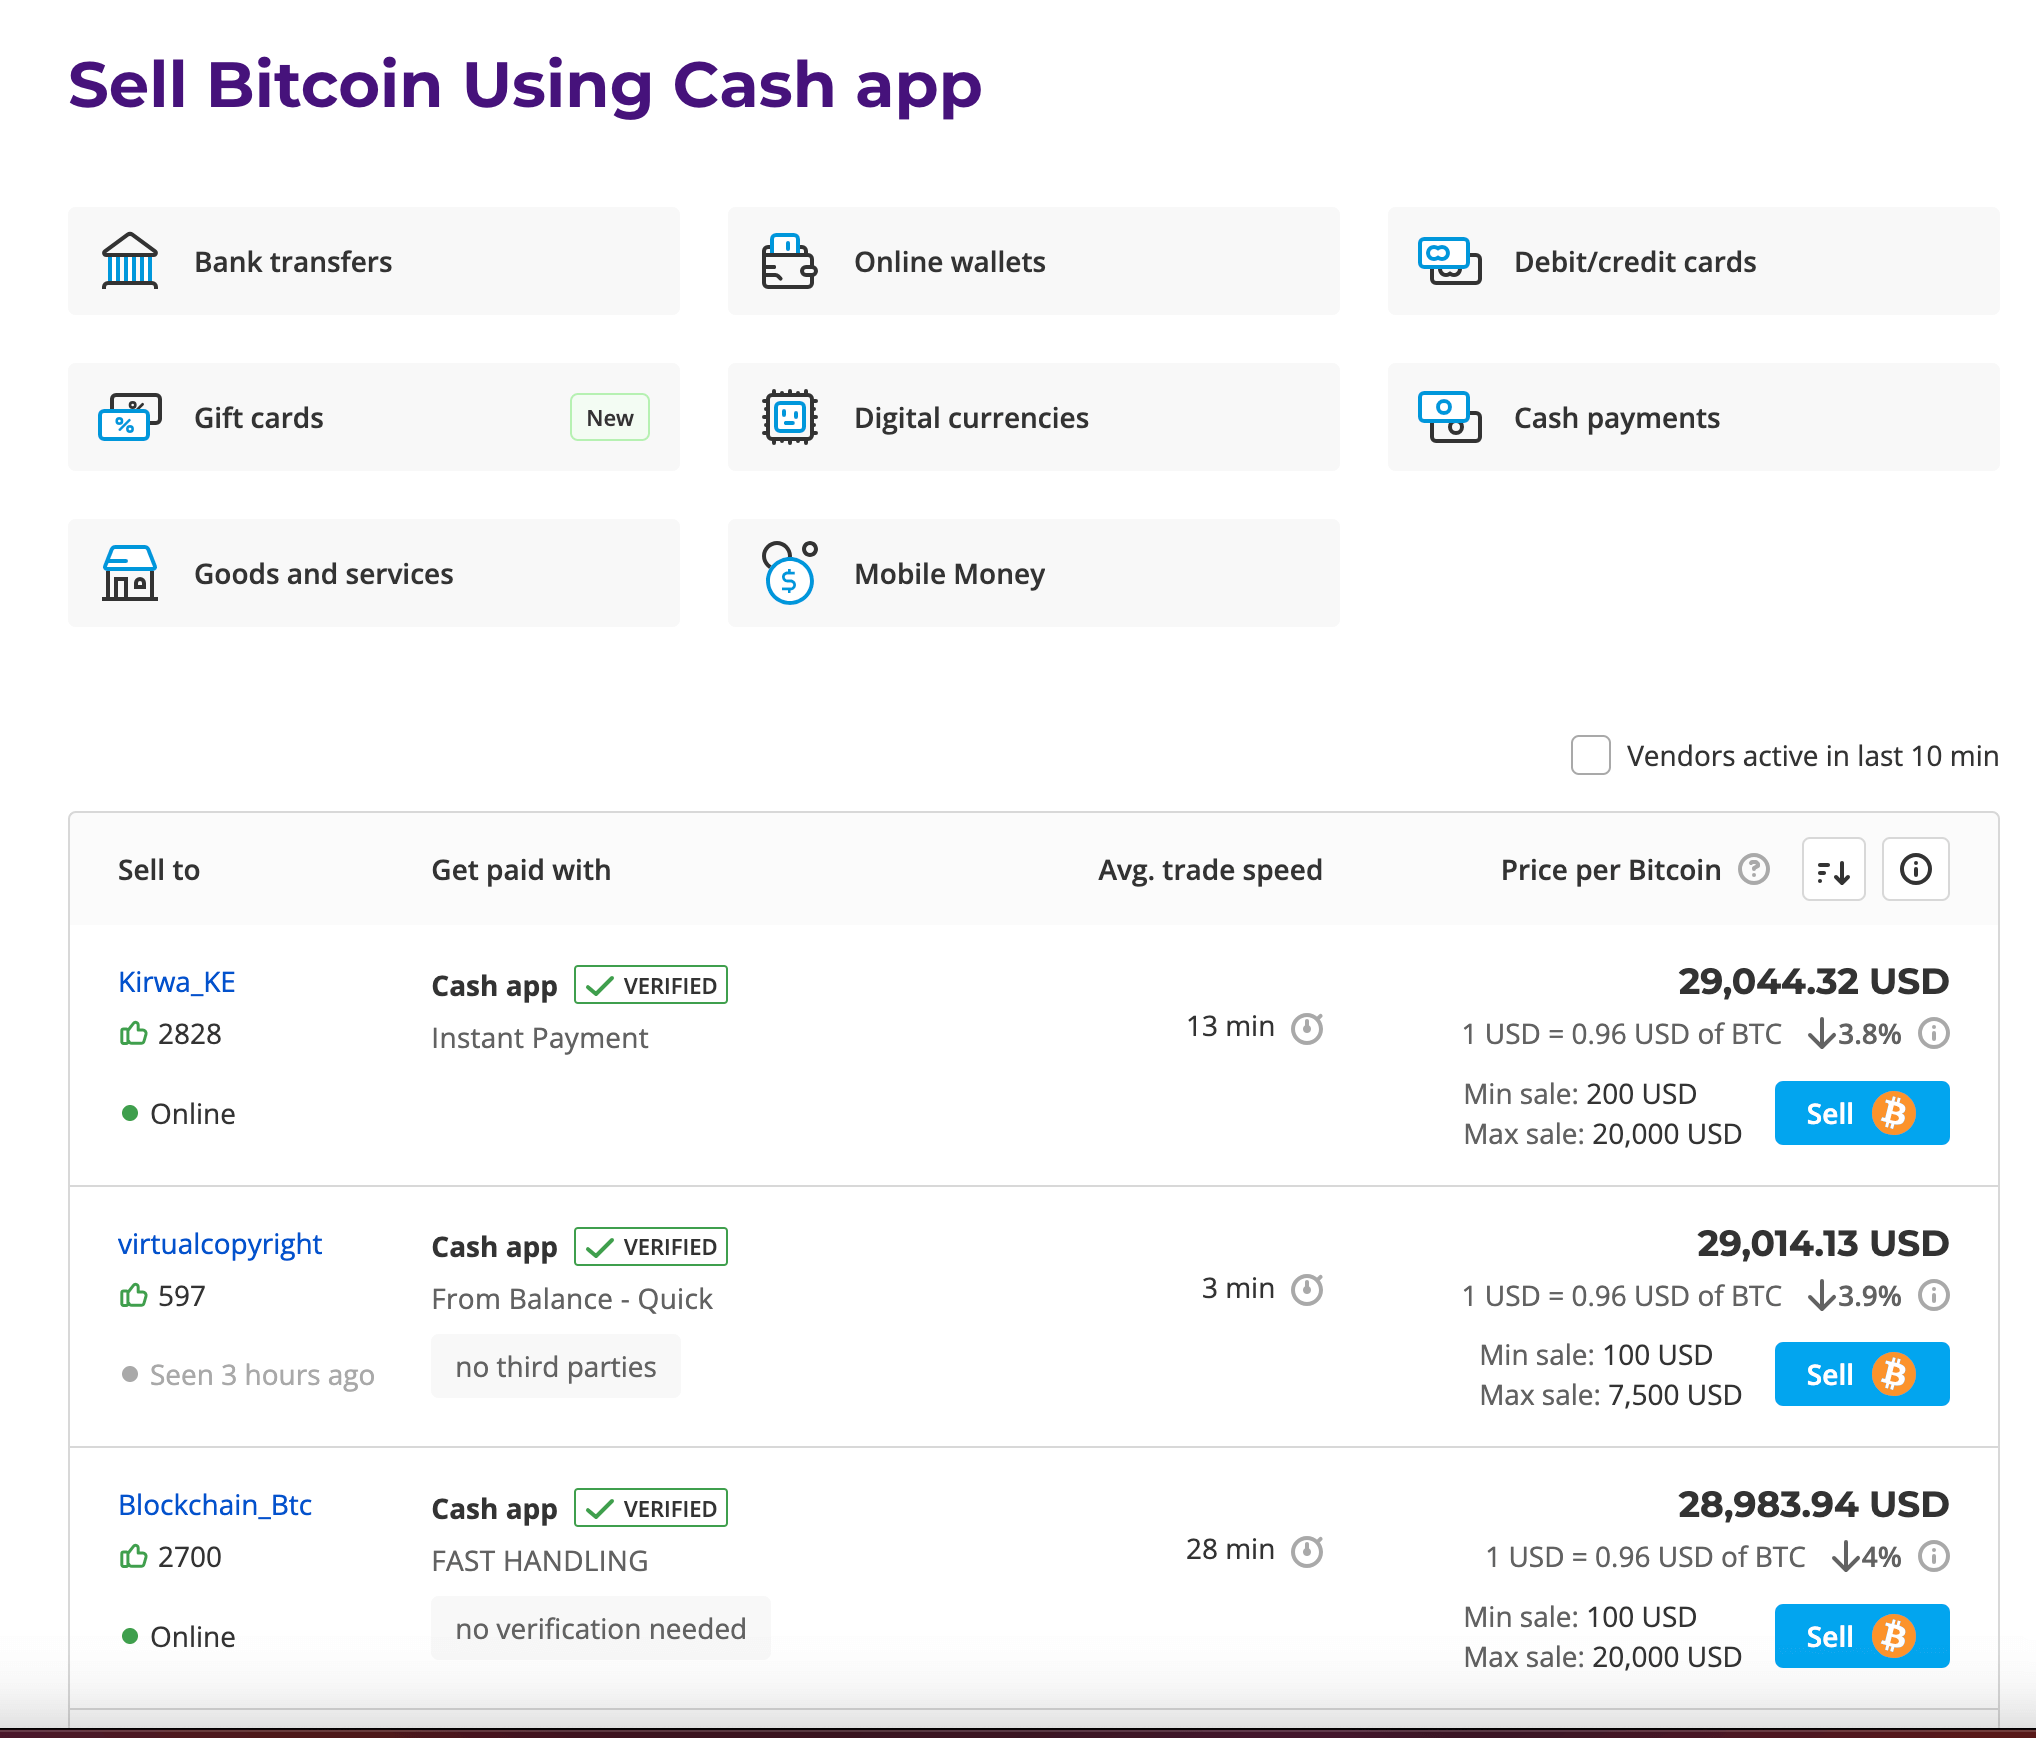Screen dimensions: 2036x1738
Task: Click the thumbs-up icon for Blockchain_Btc
Action: click(133, 1556)
